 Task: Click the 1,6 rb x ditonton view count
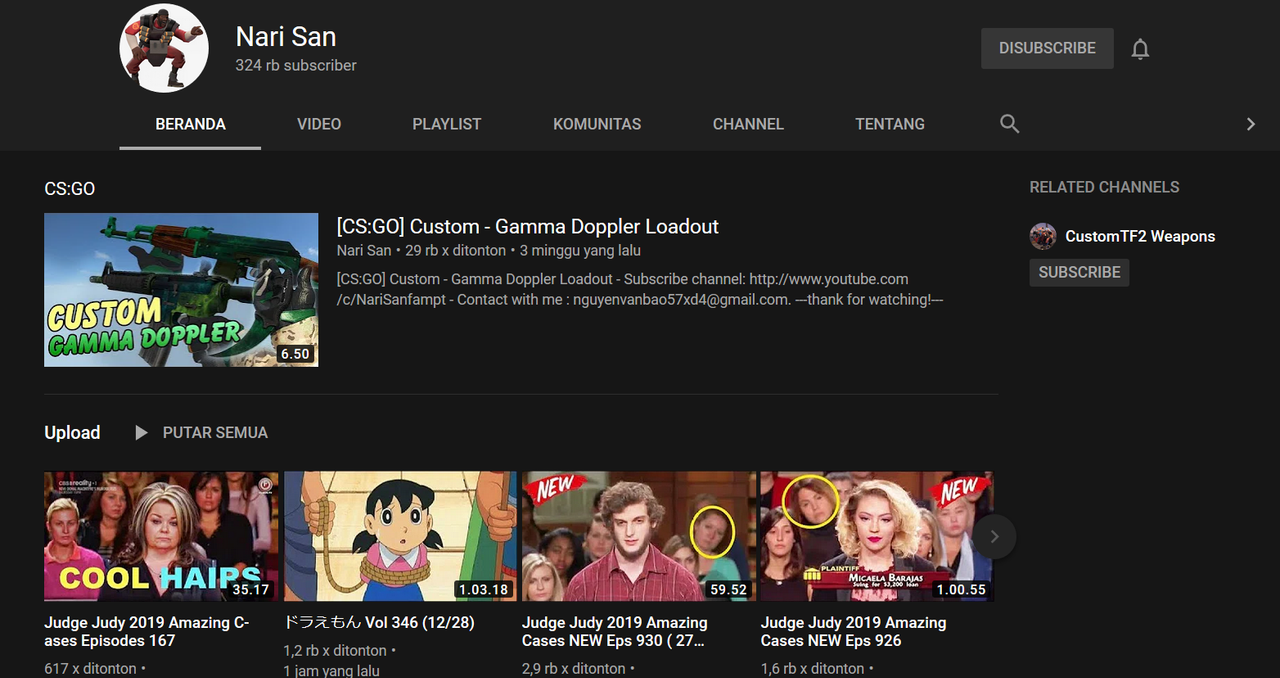[x=813, y=668]
